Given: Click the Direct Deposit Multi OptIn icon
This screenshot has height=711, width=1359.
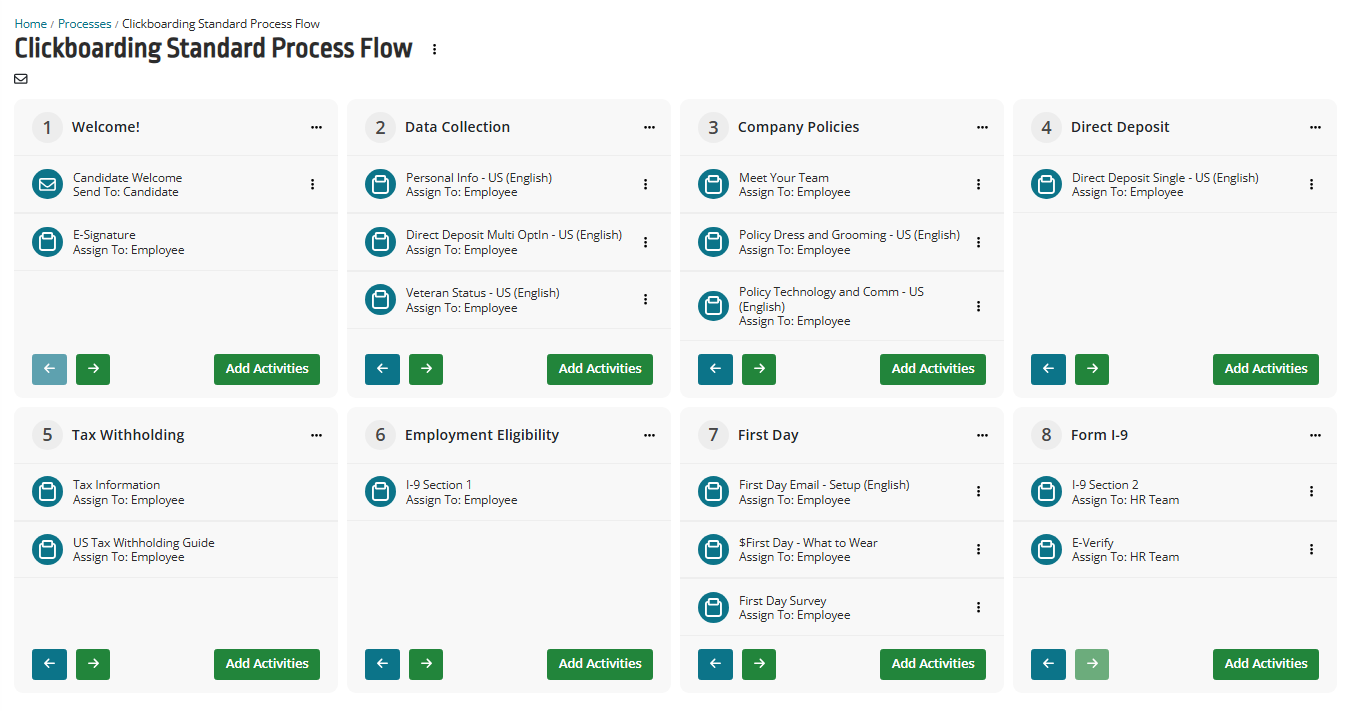Looking at the screenshot, I should coord(380,242).
